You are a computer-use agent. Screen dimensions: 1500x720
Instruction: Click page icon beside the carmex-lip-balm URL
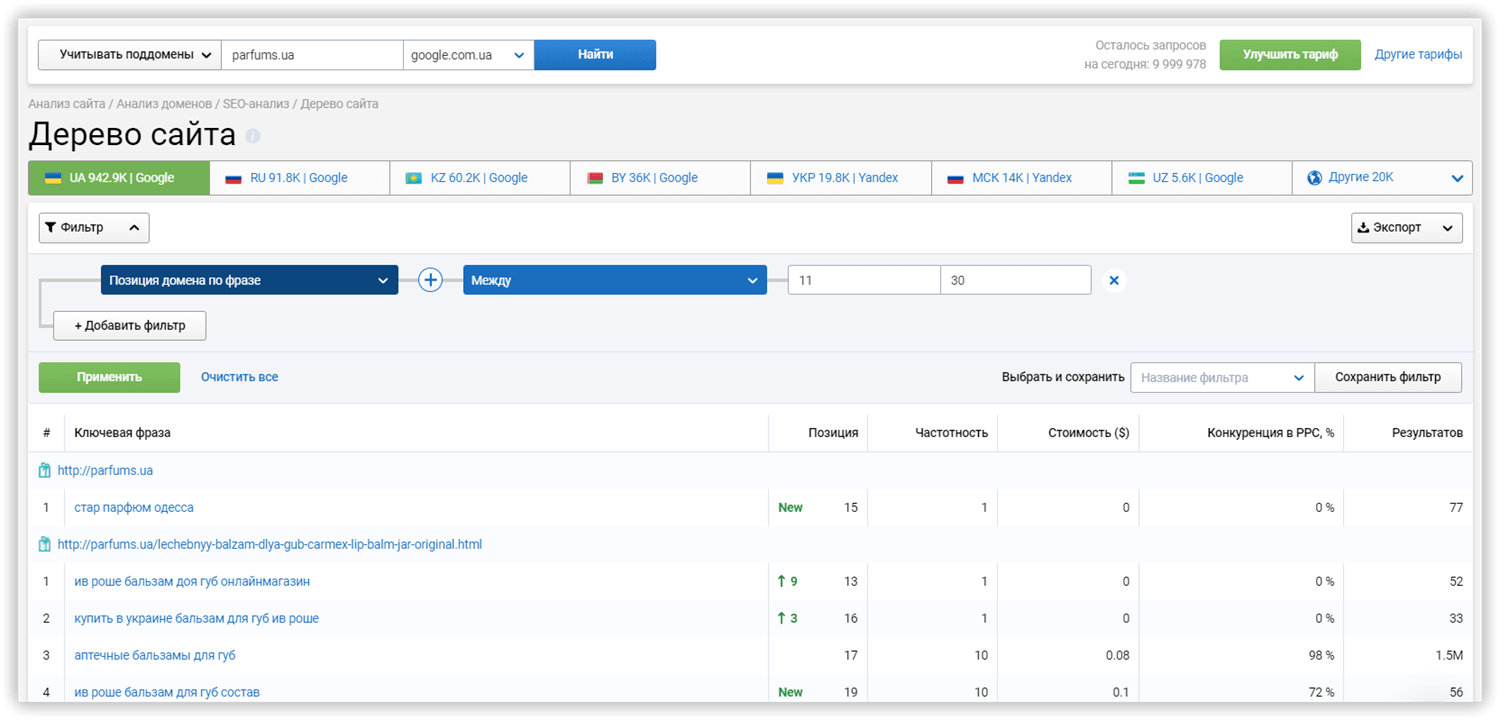[44, 544]
